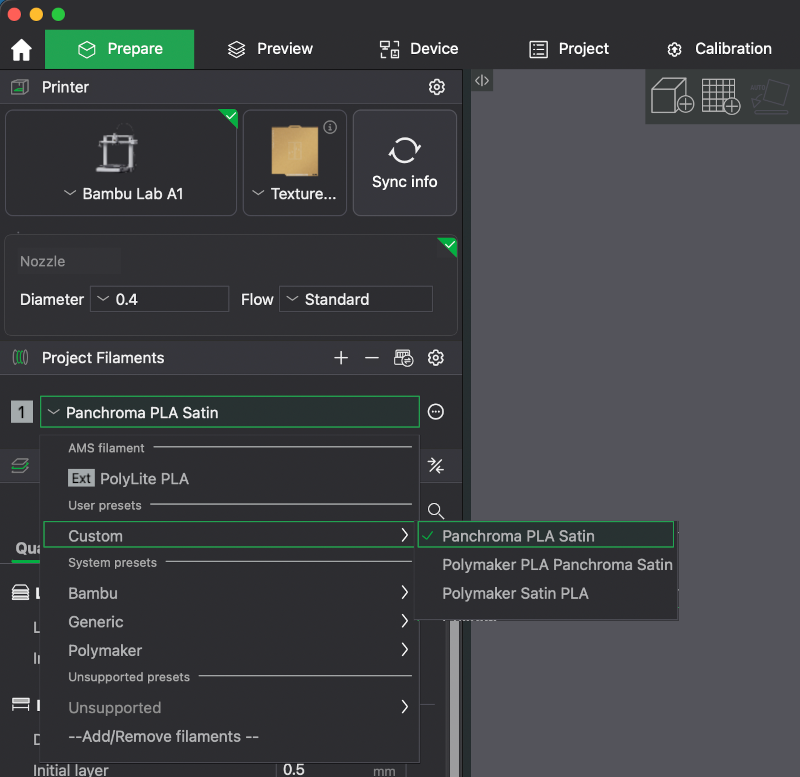Open Project Filaments settings gear

[435, 358]
